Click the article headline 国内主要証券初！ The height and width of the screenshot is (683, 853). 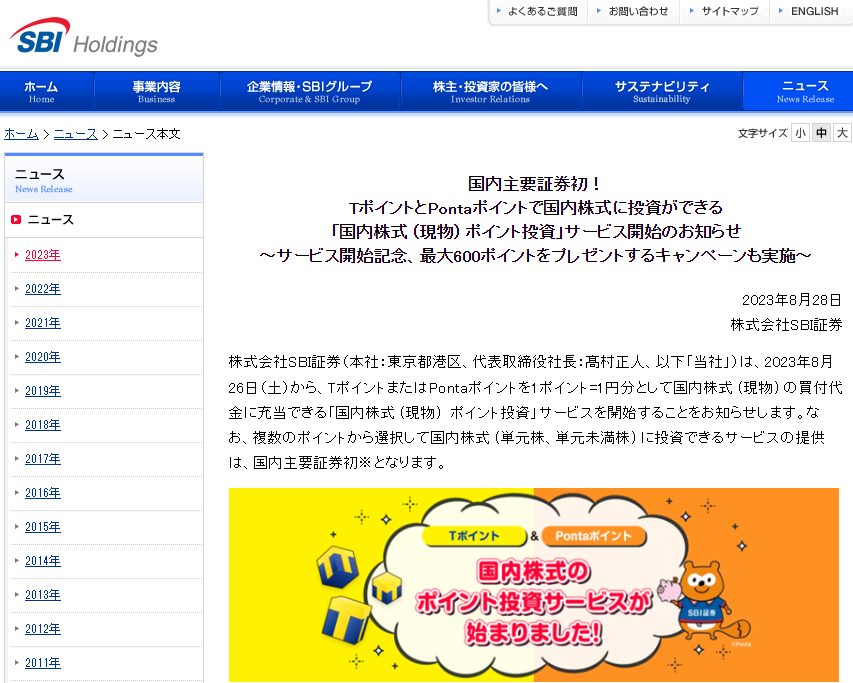pyautogui.click(x=534, y=184)
